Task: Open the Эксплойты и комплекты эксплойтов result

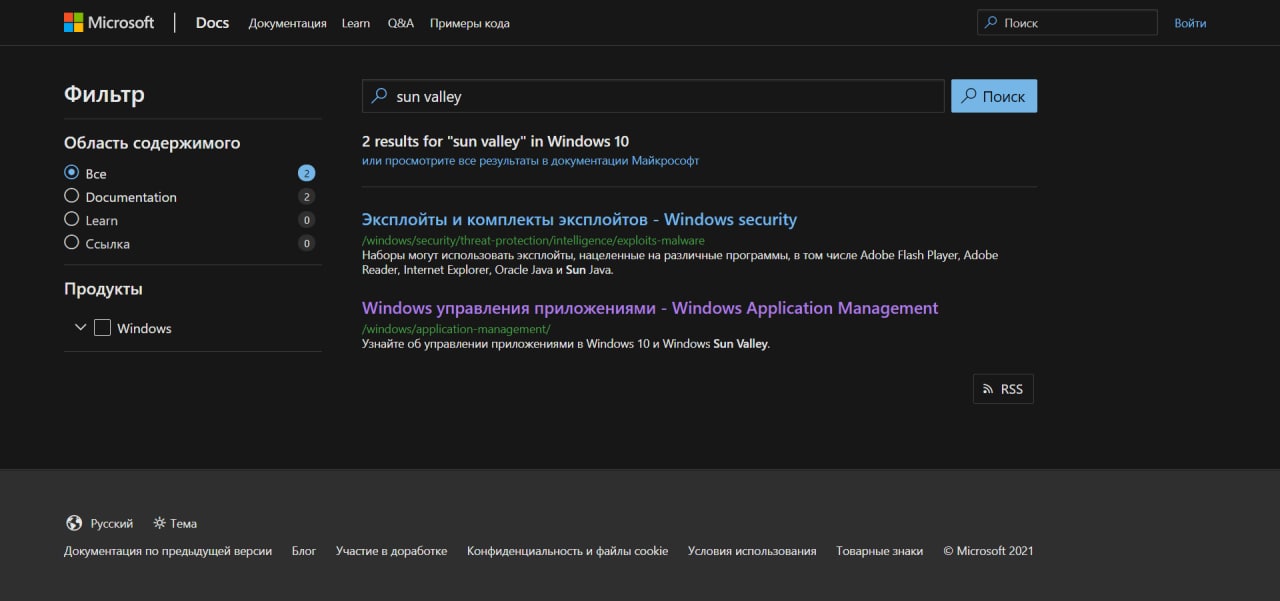Action: click(x=579, y=219)
